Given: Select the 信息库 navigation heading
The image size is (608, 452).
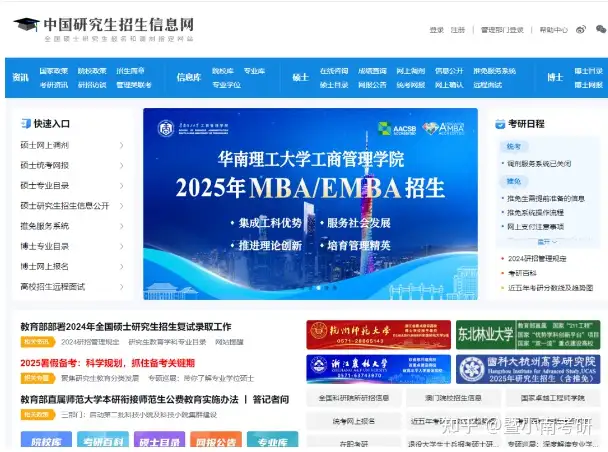Looking at the screenshot, I should click(x=189, y=78).
